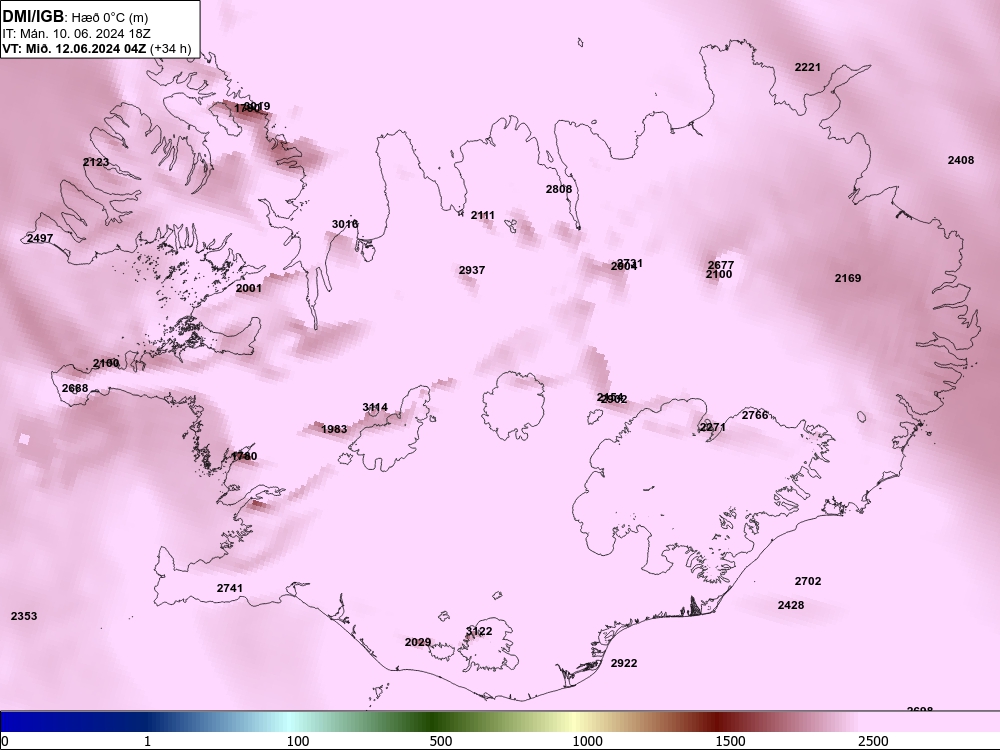Click the 2497 value on the map
The height and width of the screenshot is (750, 1000).
pyautogui.click(x=40, y=239)
